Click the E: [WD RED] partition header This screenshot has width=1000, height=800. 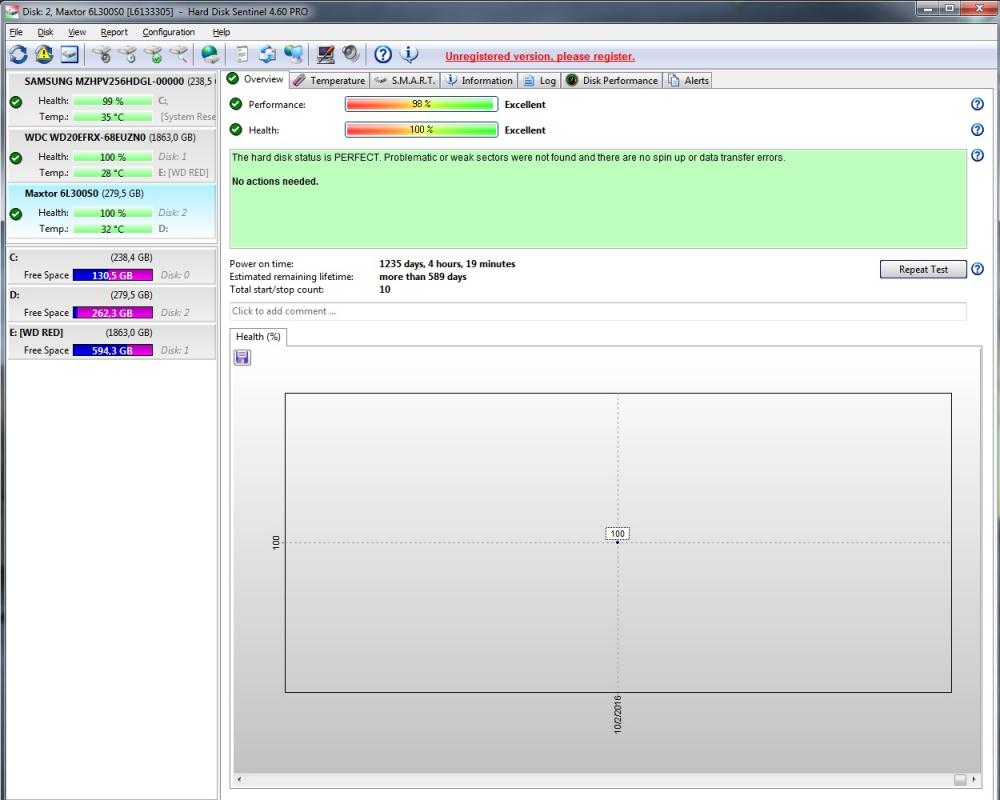[x=112, y=333]
